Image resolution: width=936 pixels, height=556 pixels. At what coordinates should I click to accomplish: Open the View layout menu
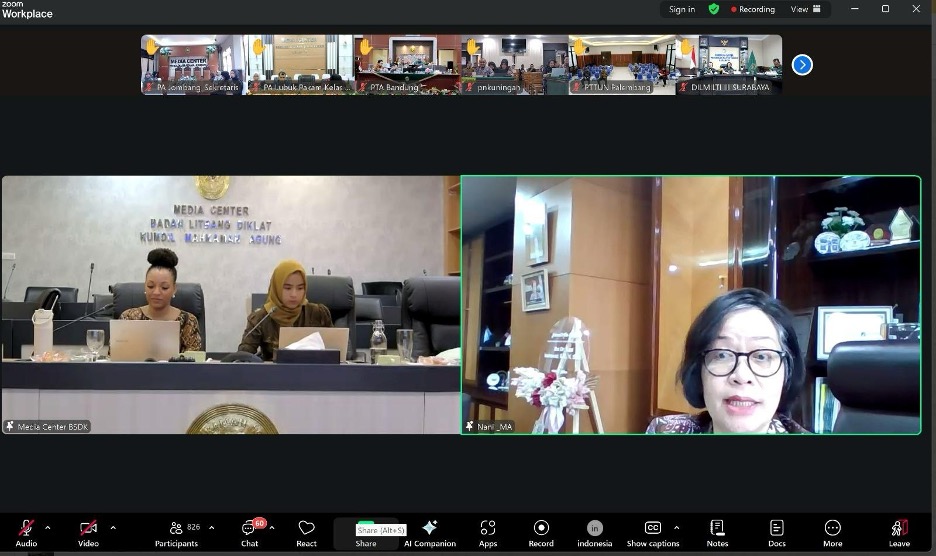tap(805, 9)
